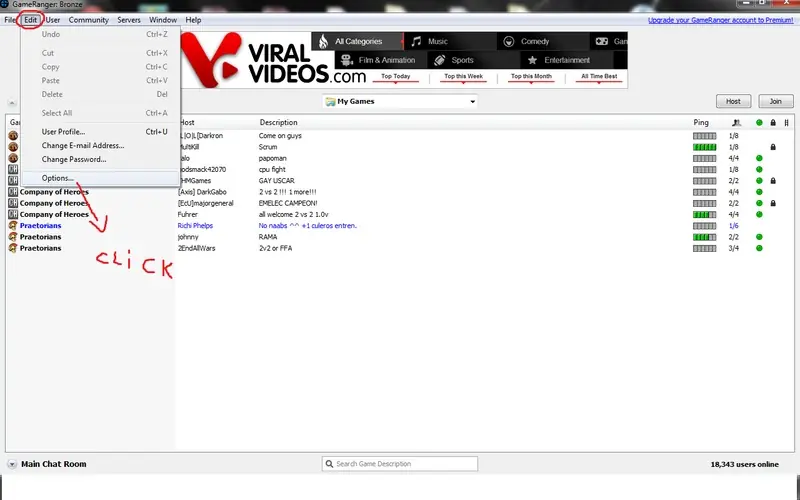Open the Edit menu

[x=31, y=20]
